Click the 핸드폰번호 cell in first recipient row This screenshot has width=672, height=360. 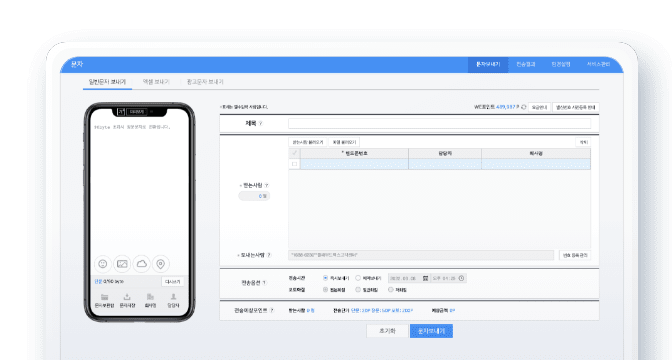(x=354, y=164)
